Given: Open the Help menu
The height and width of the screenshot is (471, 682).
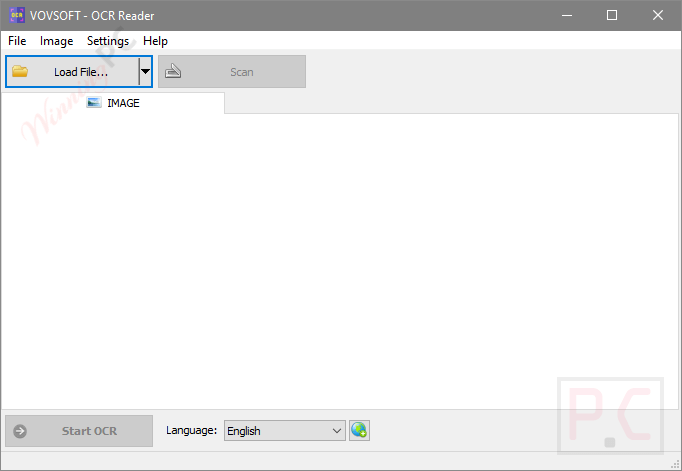Looking at the screenshot, I should [x=155, y=41].
